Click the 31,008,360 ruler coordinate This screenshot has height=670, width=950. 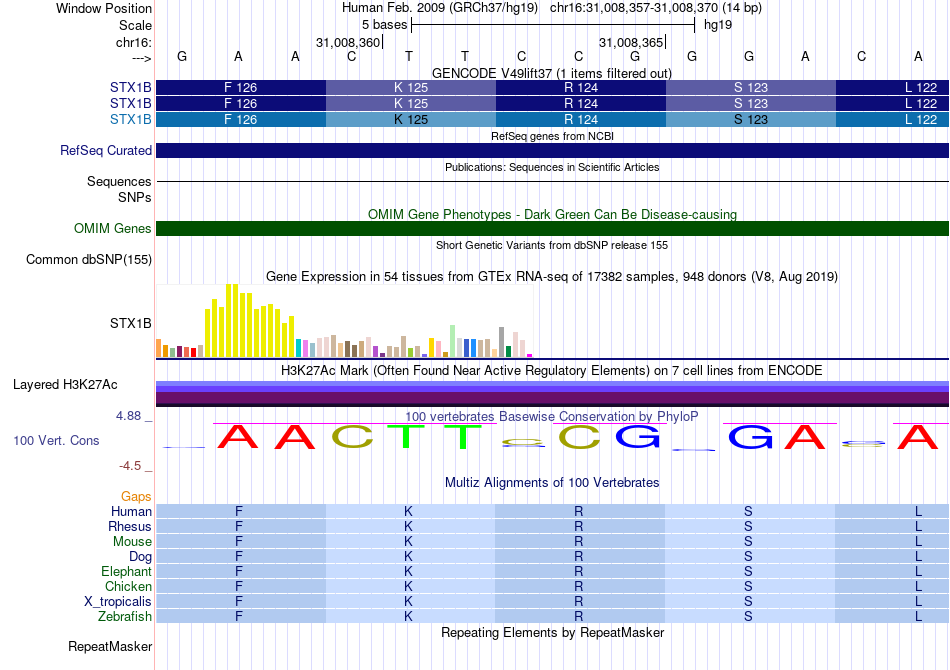(x=348, y=42)
